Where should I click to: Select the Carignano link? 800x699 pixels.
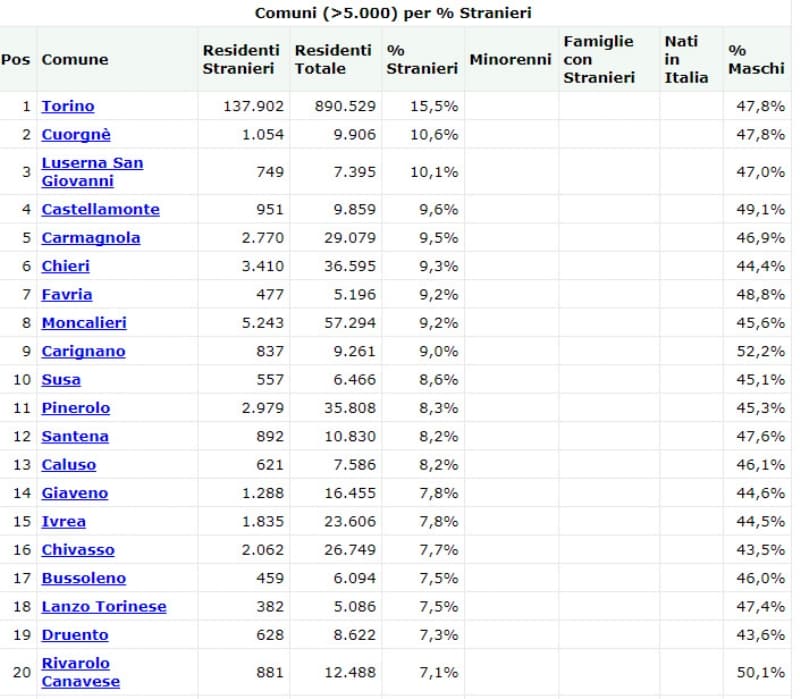(83, 351)
